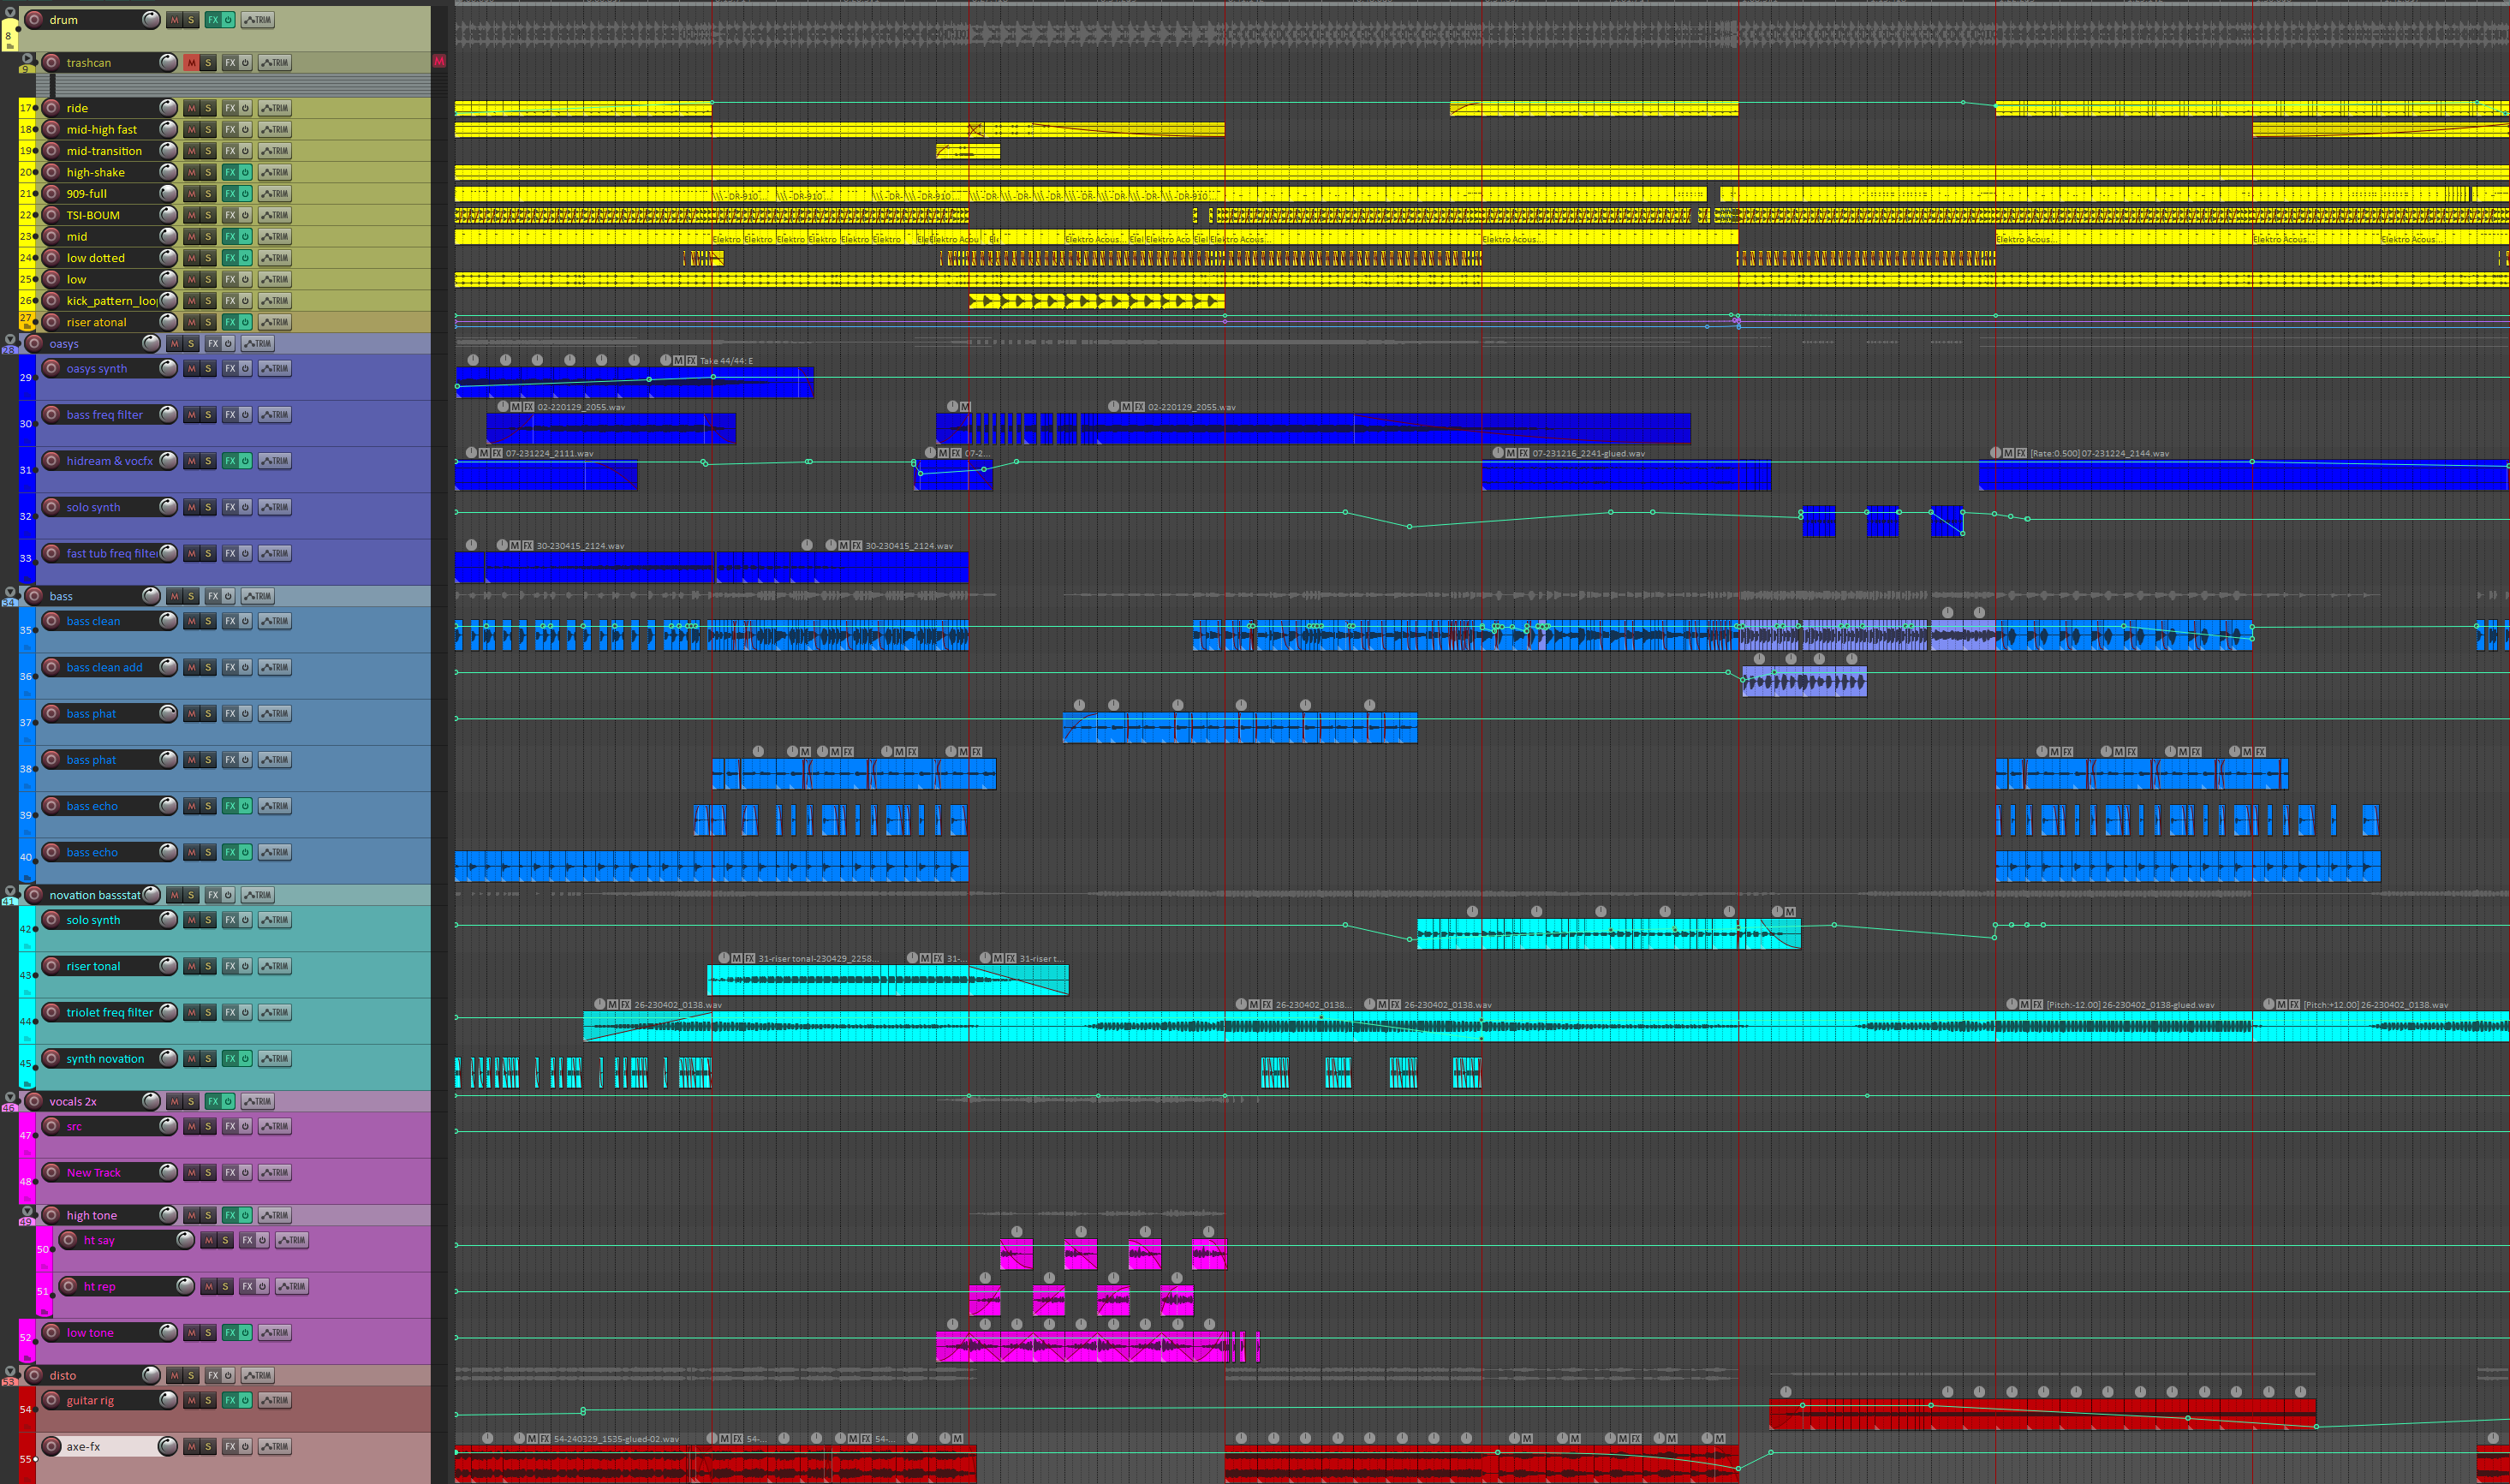Image resolution: width=2510 pixels, height=1484 pixels.
Task: Click the track number 17 color strip
Action: pyautogui.click(x=27, y=108)
